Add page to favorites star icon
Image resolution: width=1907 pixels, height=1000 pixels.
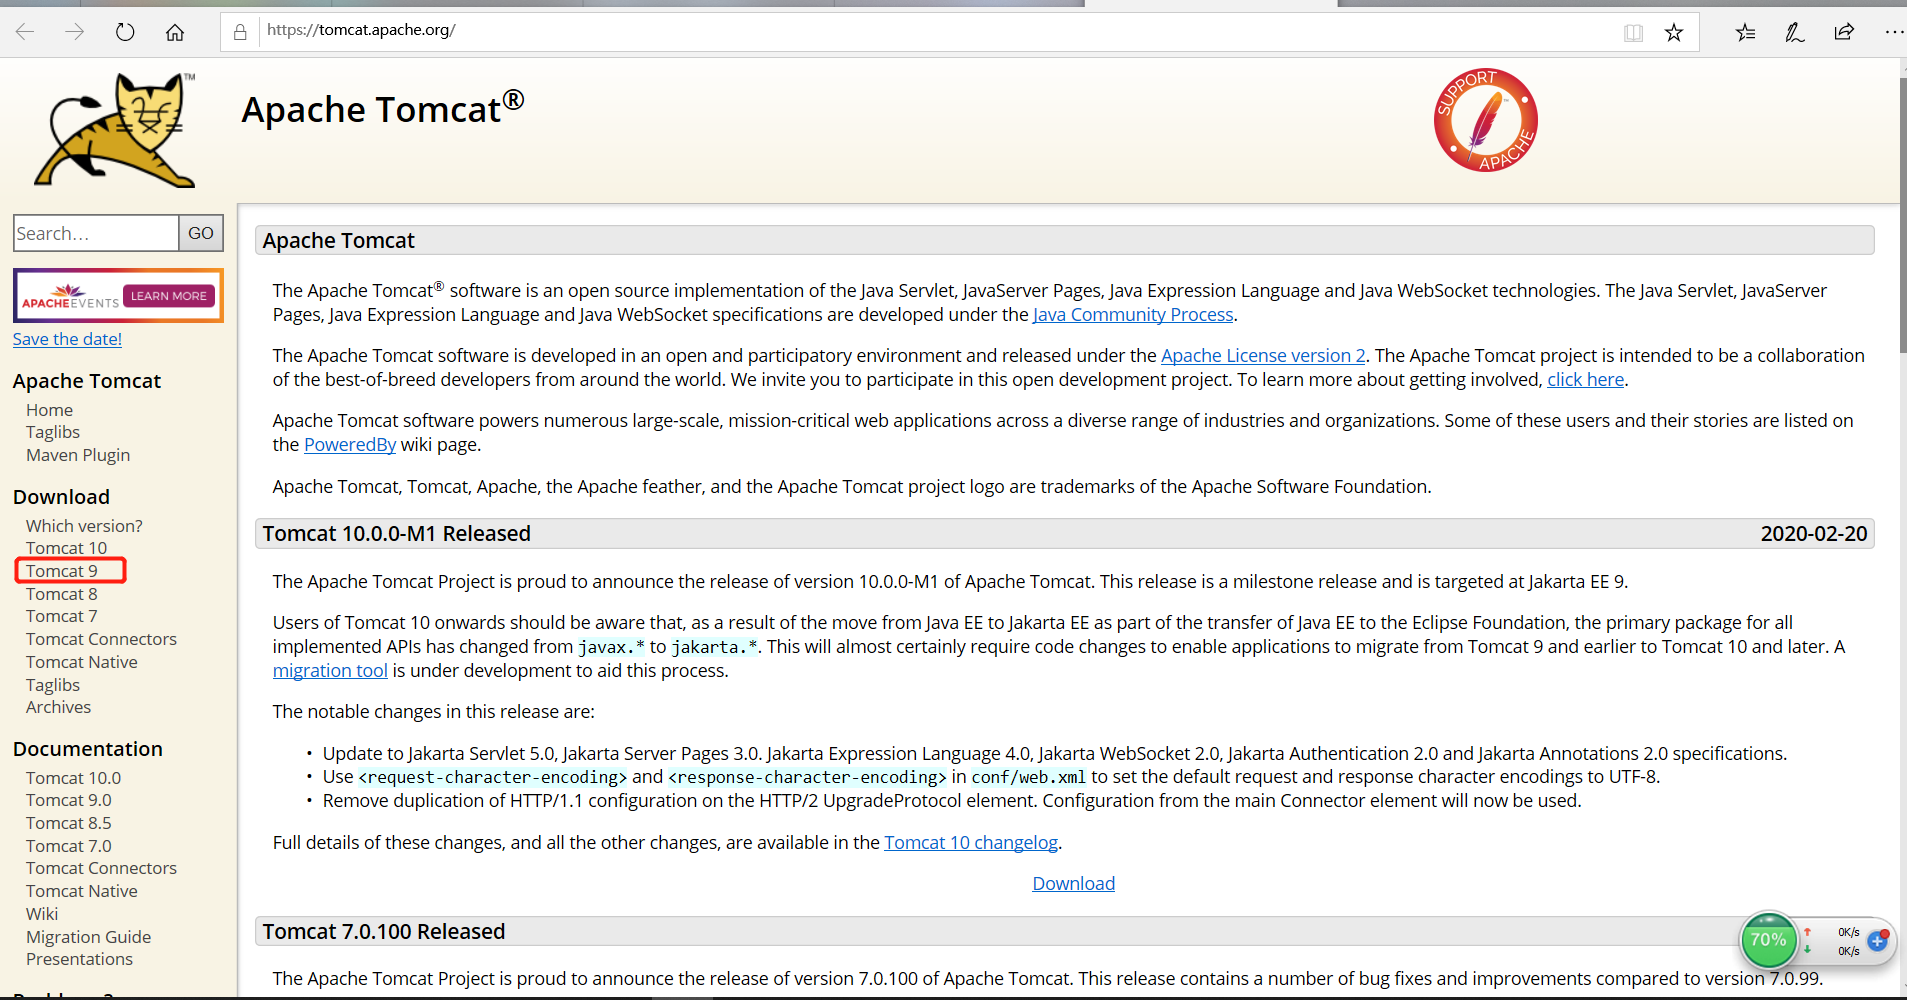tap(1674, 33)
